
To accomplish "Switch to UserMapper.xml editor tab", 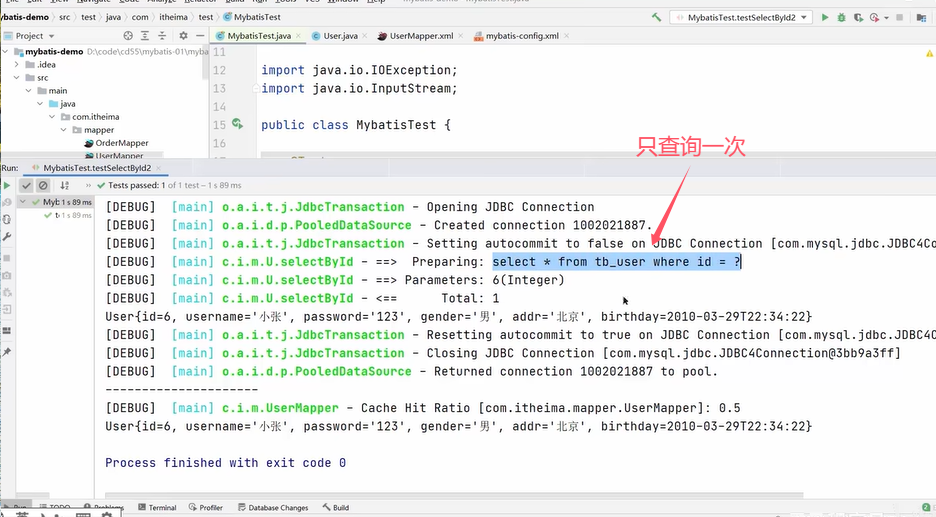I will (421, 36).
